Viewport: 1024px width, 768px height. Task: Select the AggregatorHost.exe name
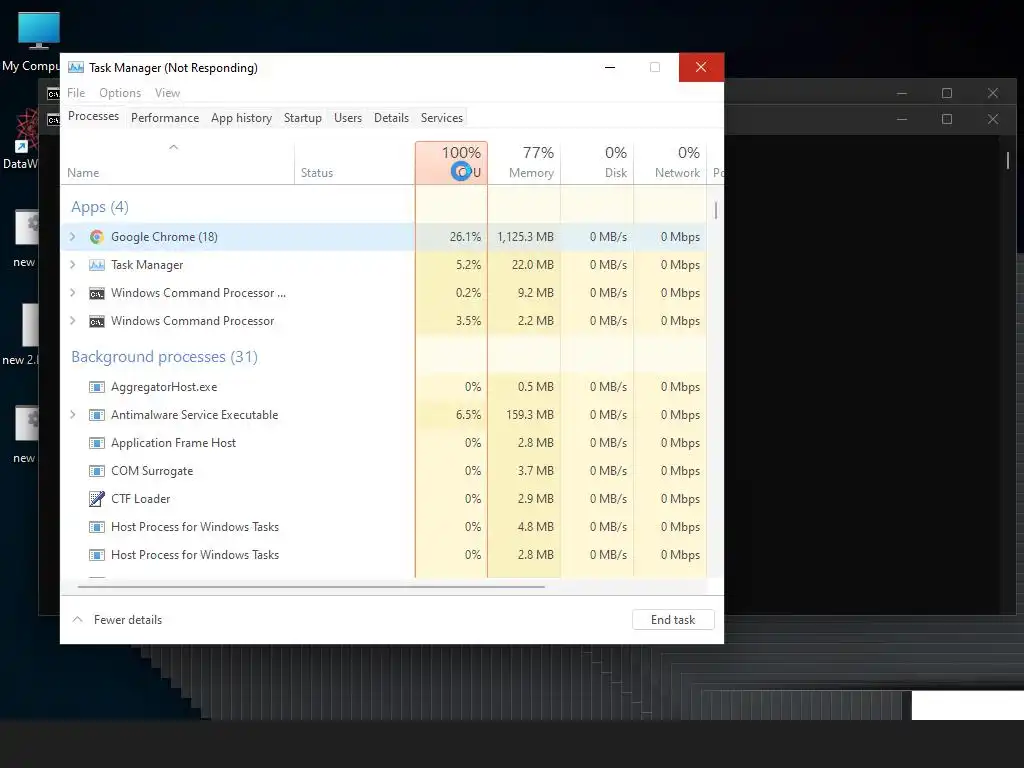pyautogui.click(x=164, y=387)
